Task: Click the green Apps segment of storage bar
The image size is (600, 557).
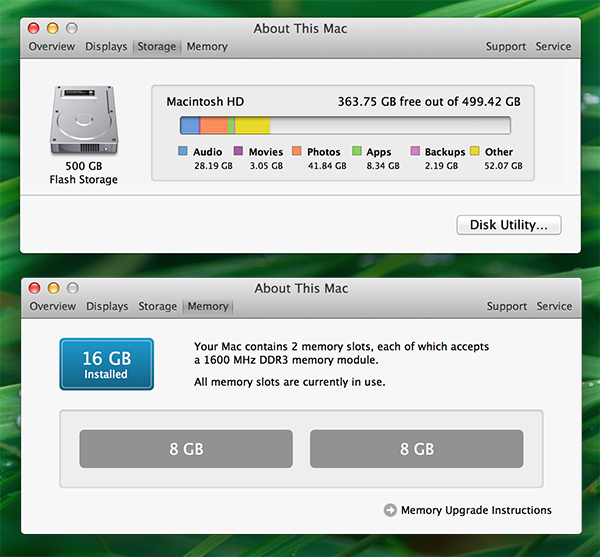Action: pyautogui.click(x=231, y=125)
